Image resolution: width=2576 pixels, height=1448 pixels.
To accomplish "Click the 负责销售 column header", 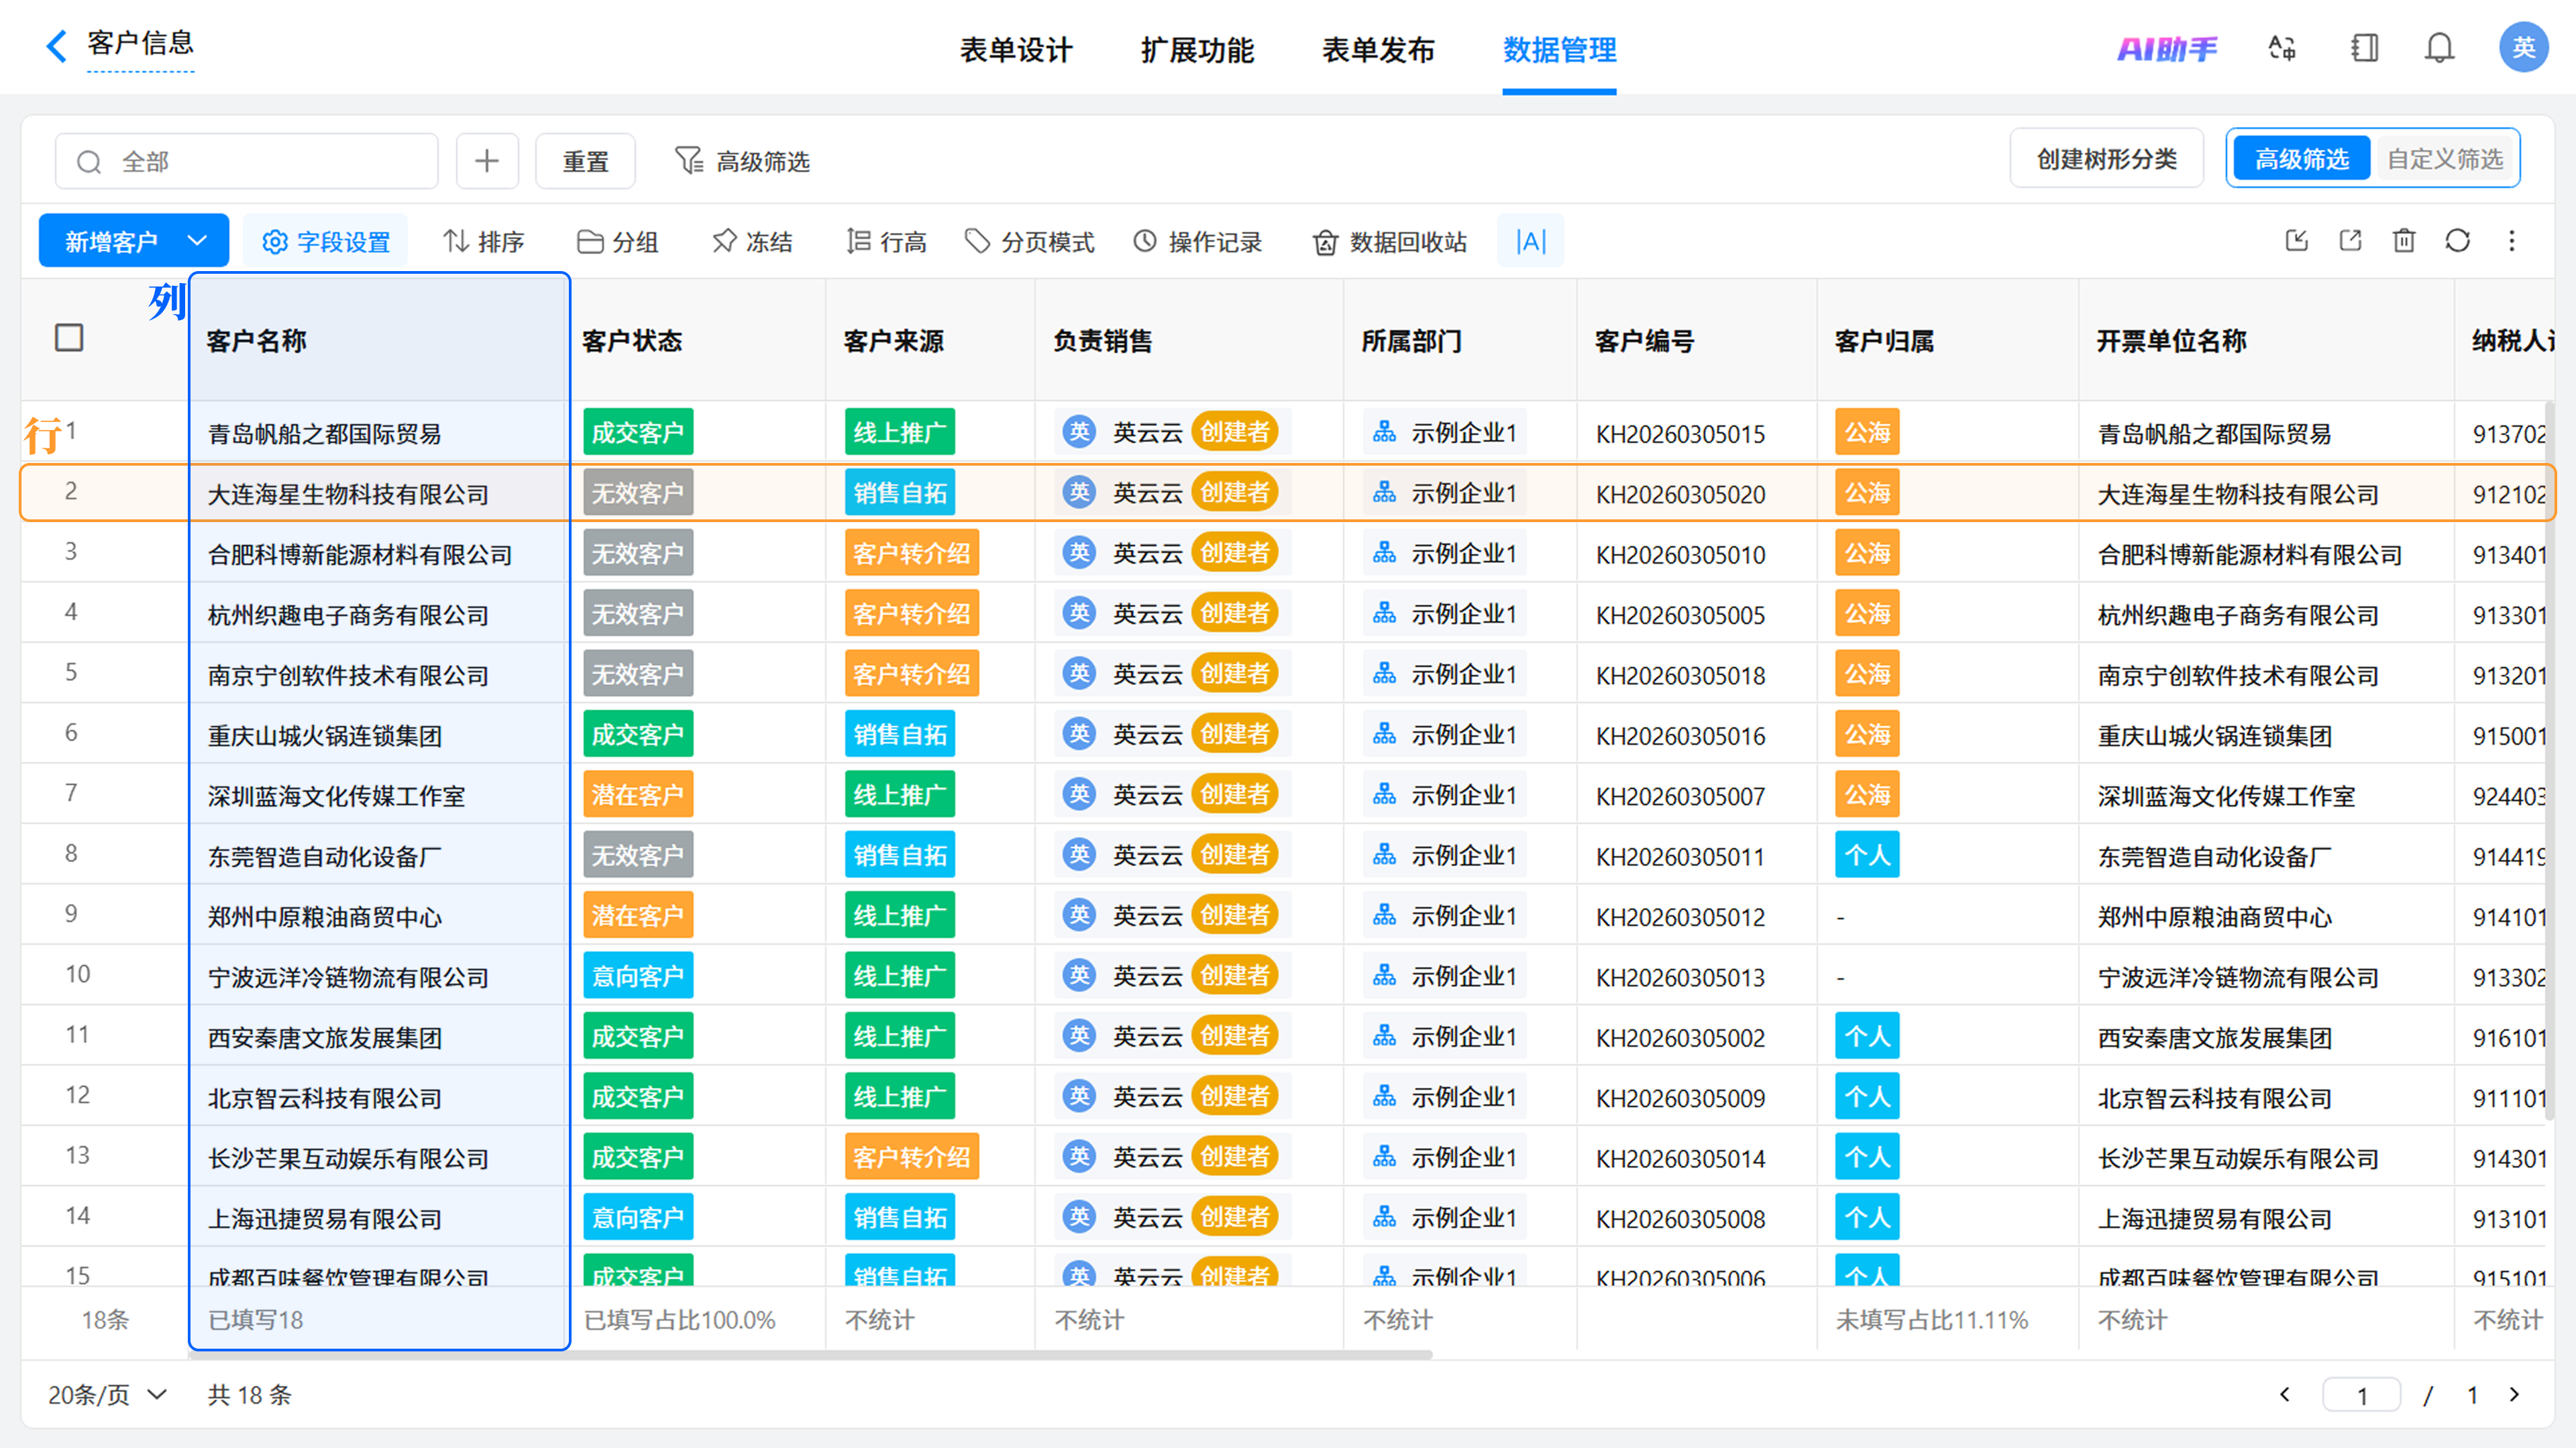I will [x=1102, y=341].
